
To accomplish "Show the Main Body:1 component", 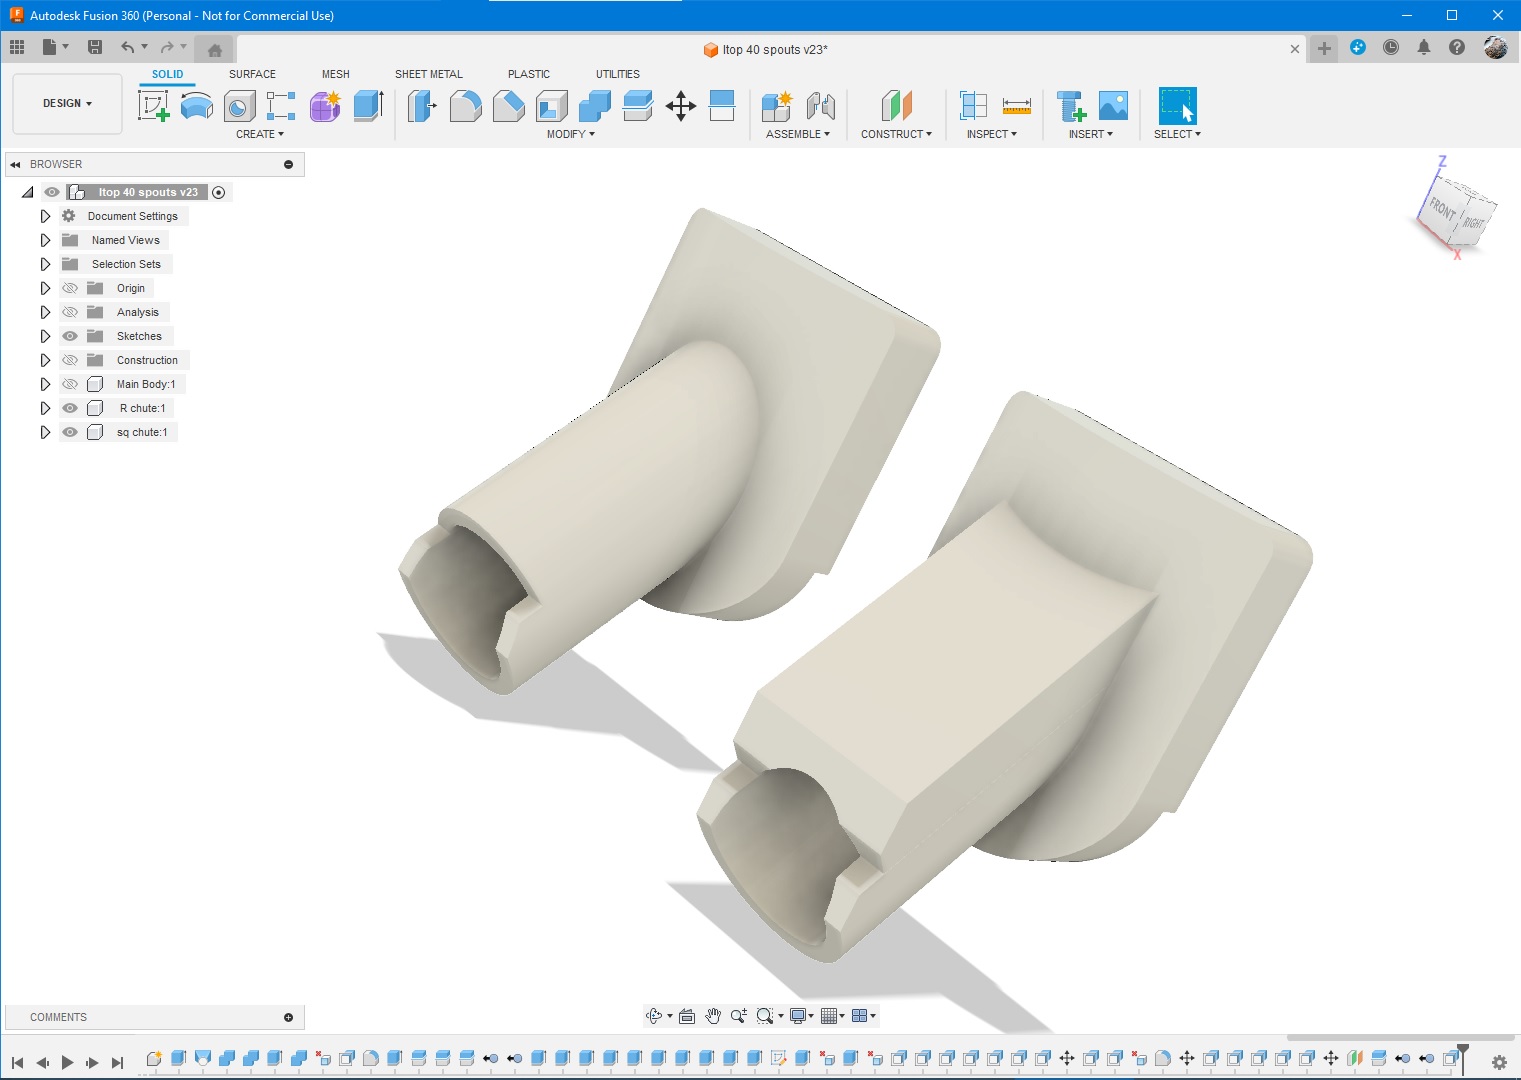I will 70,384.
